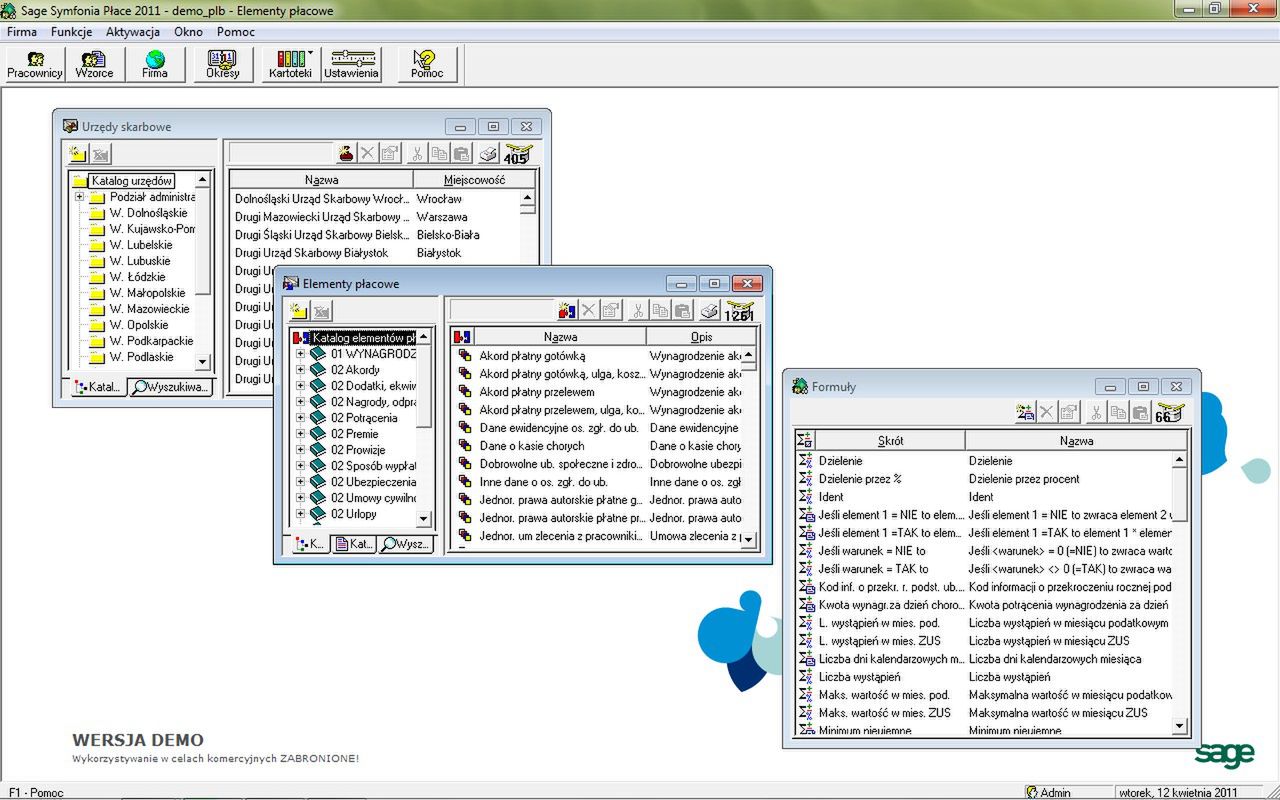Click the 1261 record counter in Elementy płacowe
The image size is (1280, 800).
coord(739,311)
